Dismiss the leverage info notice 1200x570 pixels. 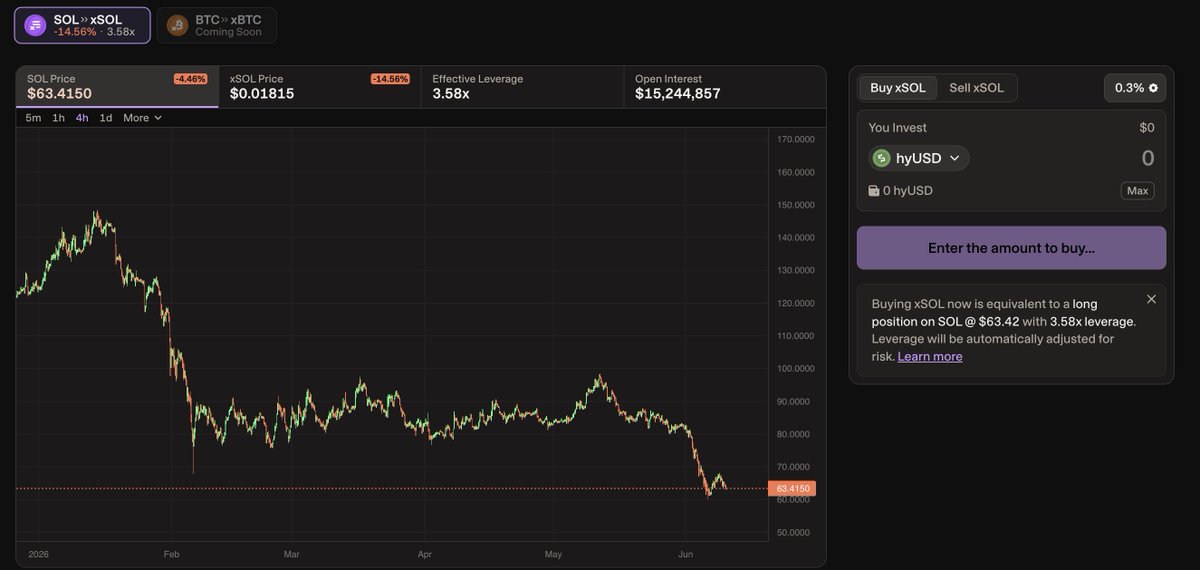[x=1151, y=299]
